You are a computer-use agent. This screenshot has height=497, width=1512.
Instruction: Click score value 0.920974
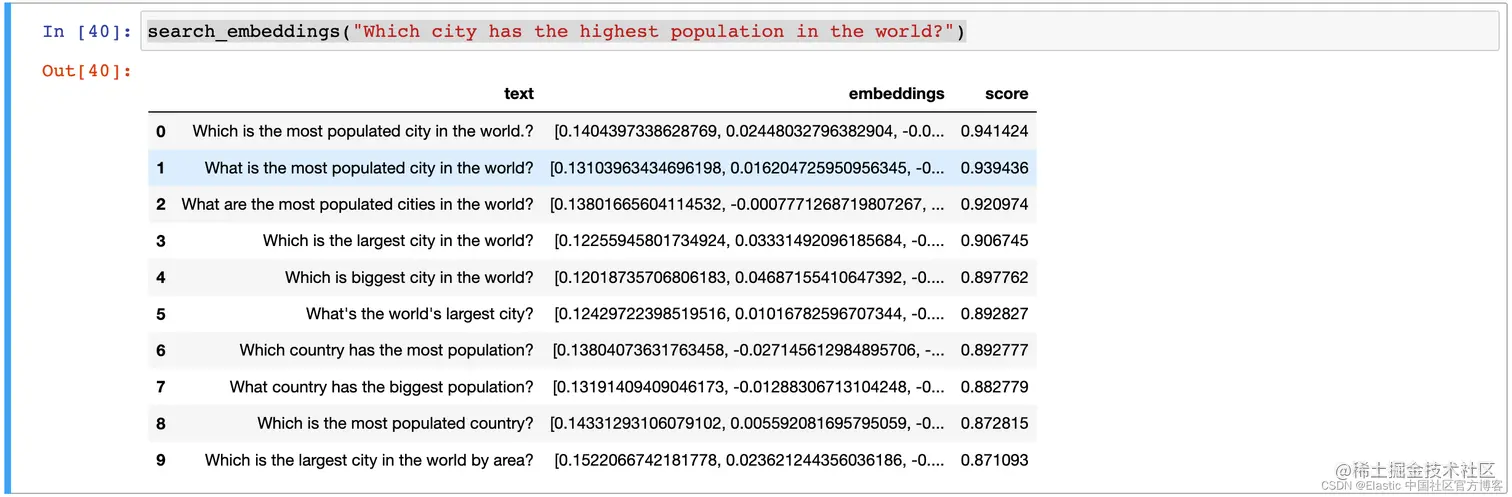click(x=995, y=204)
